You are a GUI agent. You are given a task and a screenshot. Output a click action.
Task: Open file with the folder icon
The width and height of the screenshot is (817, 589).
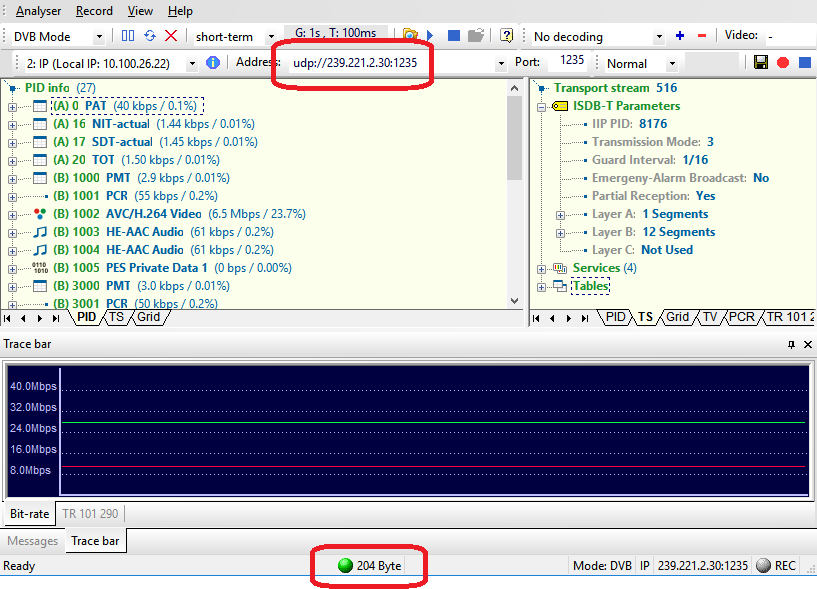click(x=410, y=35)
